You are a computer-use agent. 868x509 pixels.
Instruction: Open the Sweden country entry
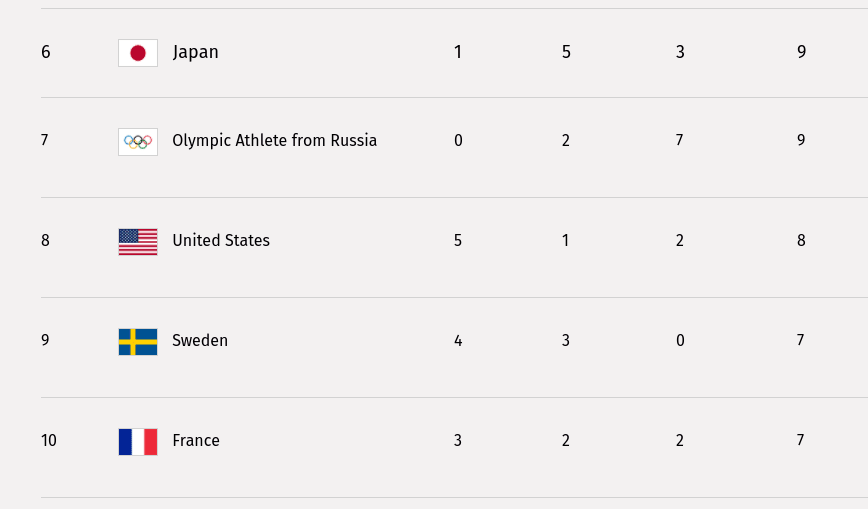point(200,341)
